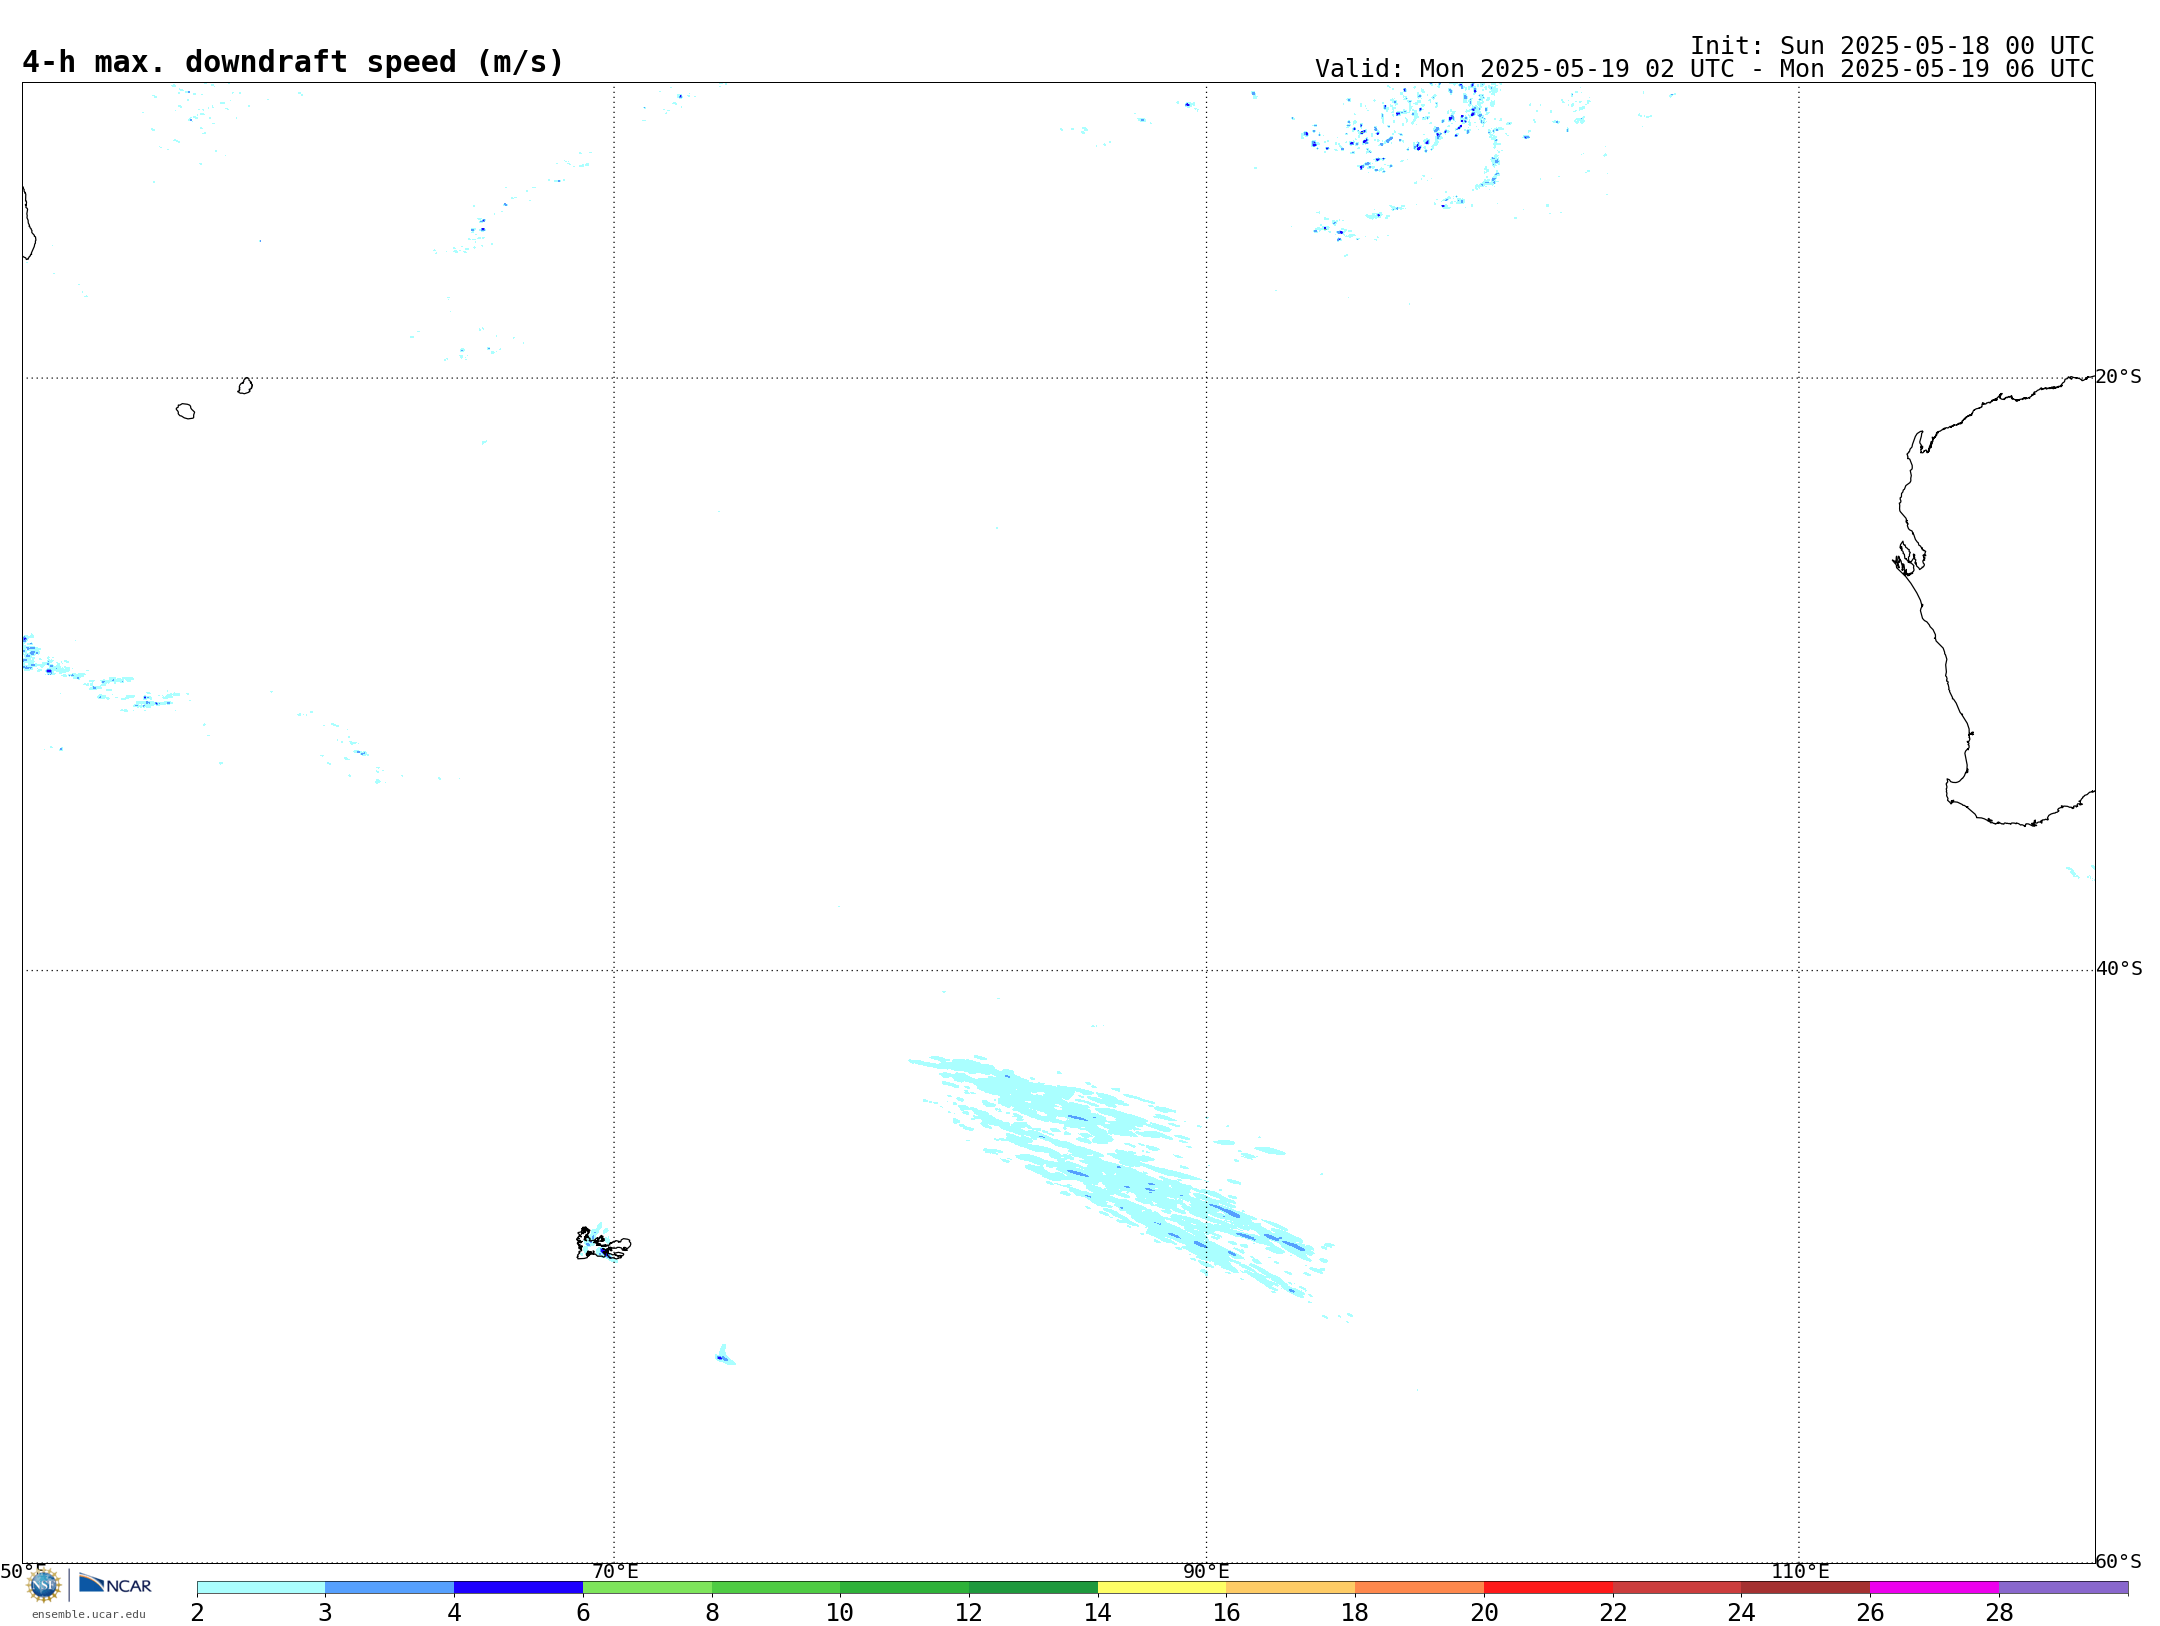Click the light green 6-8 m/s swatch
Screen dimensions: 2160x1626
pos(647,1588)
